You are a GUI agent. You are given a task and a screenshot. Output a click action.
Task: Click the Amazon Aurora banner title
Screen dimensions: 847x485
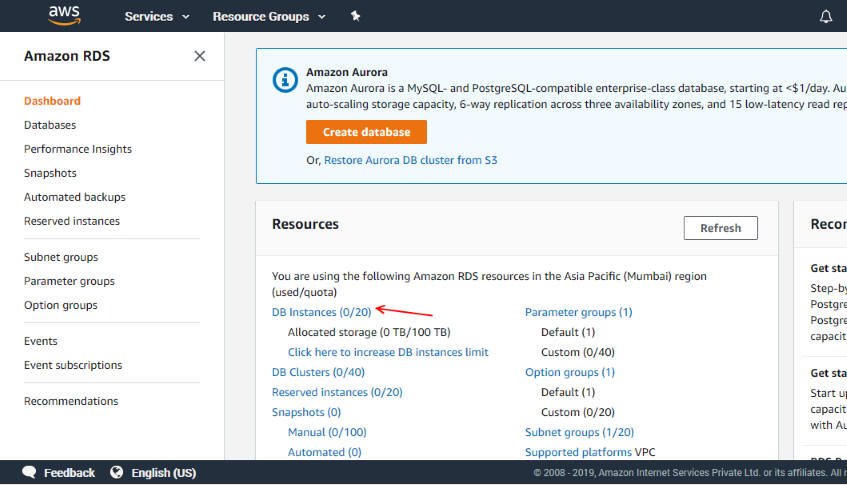click(347, 72)
